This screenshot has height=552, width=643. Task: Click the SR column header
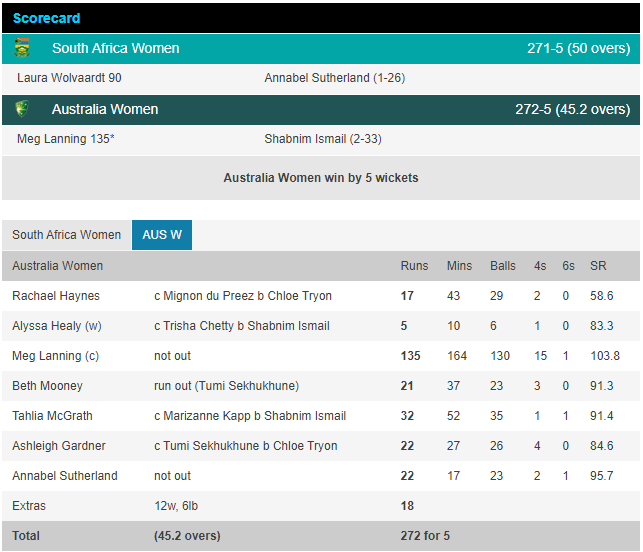[x=598, y=266]
